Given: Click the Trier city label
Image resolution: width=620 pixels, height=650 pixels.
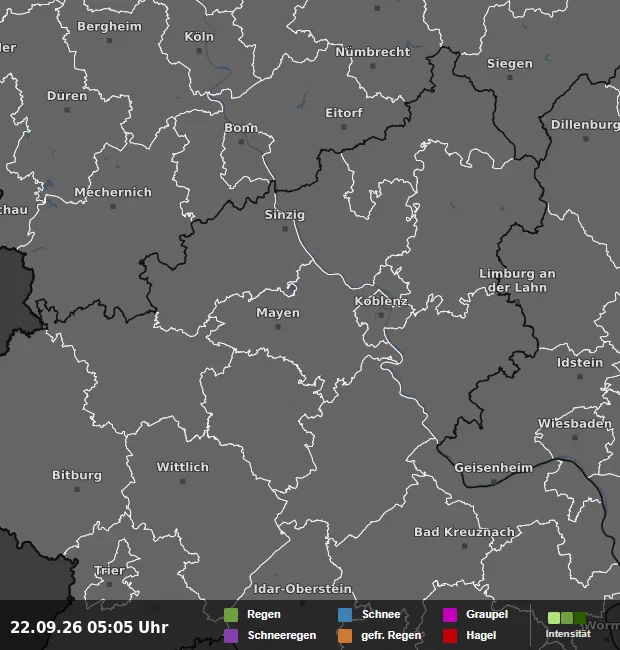Looking at the screenshot, I should click(109, 570).
